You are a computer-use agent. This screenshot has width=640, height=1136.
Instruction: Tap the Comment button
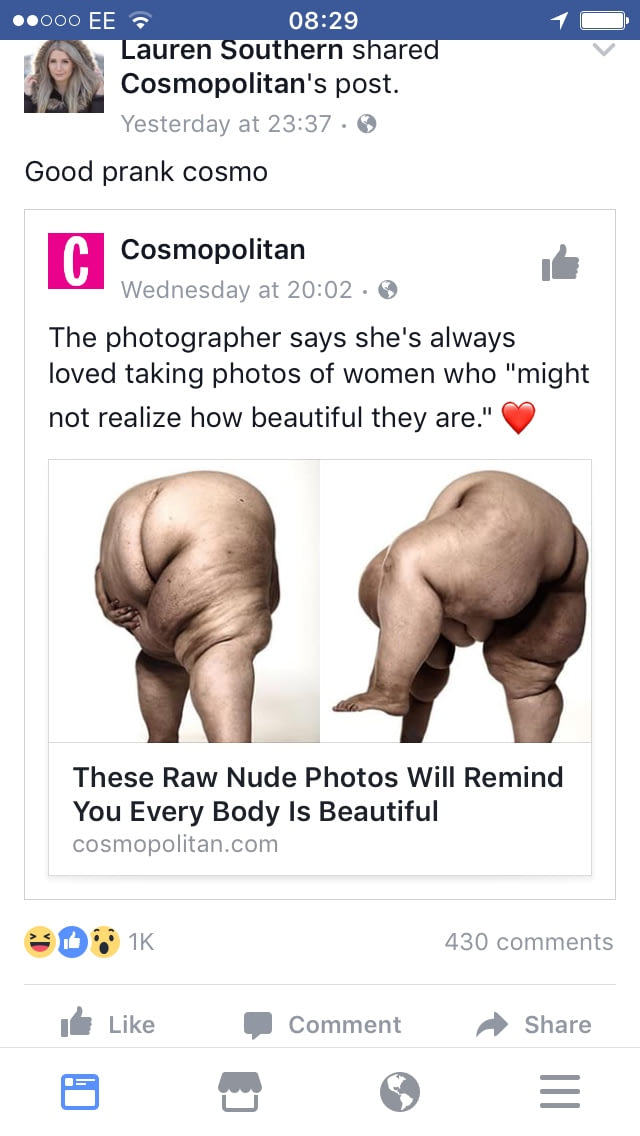coord(322,1024)
